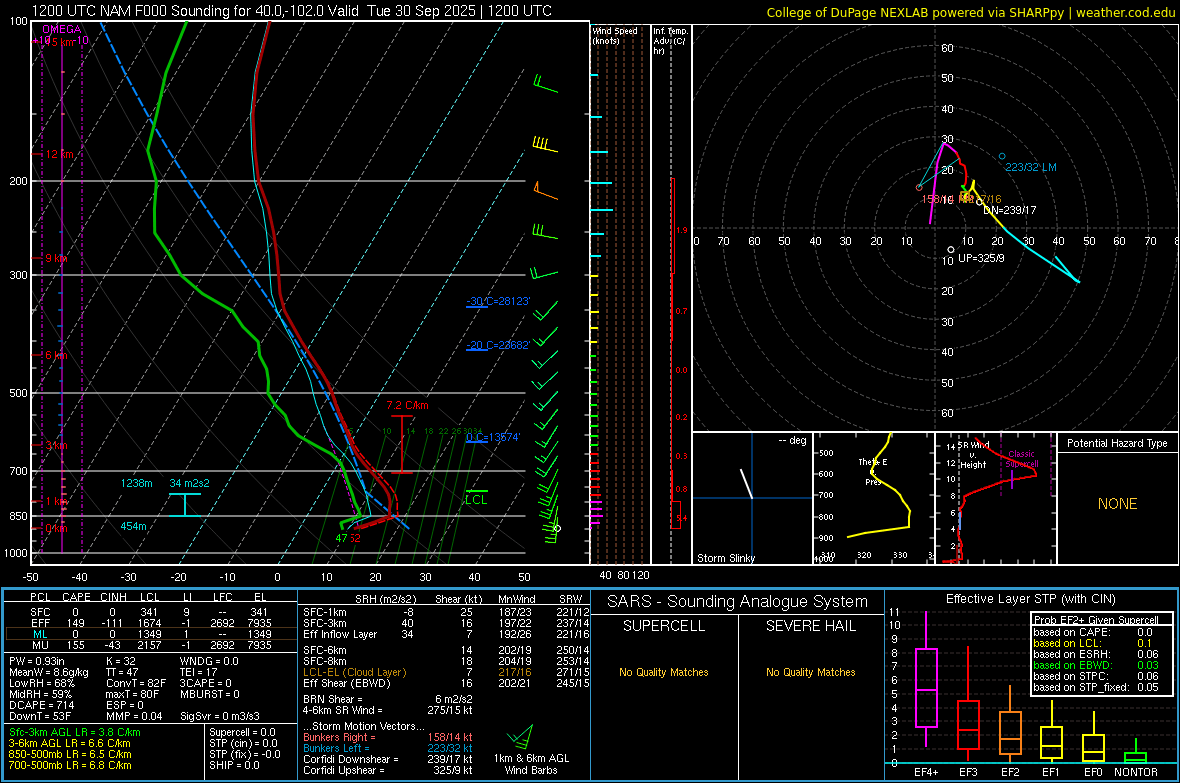
Task: Click the magenta OMEGA label
Action: tap(61, 29)
